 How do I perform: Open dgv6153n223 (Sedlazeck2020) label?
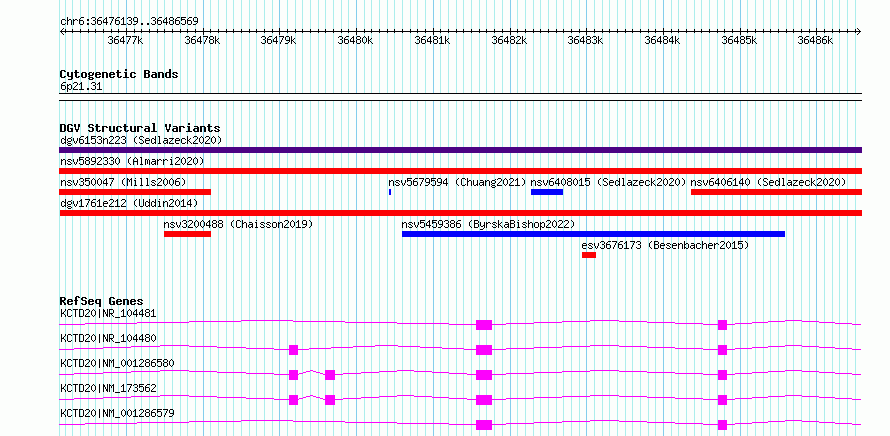(x=141, y=140)
